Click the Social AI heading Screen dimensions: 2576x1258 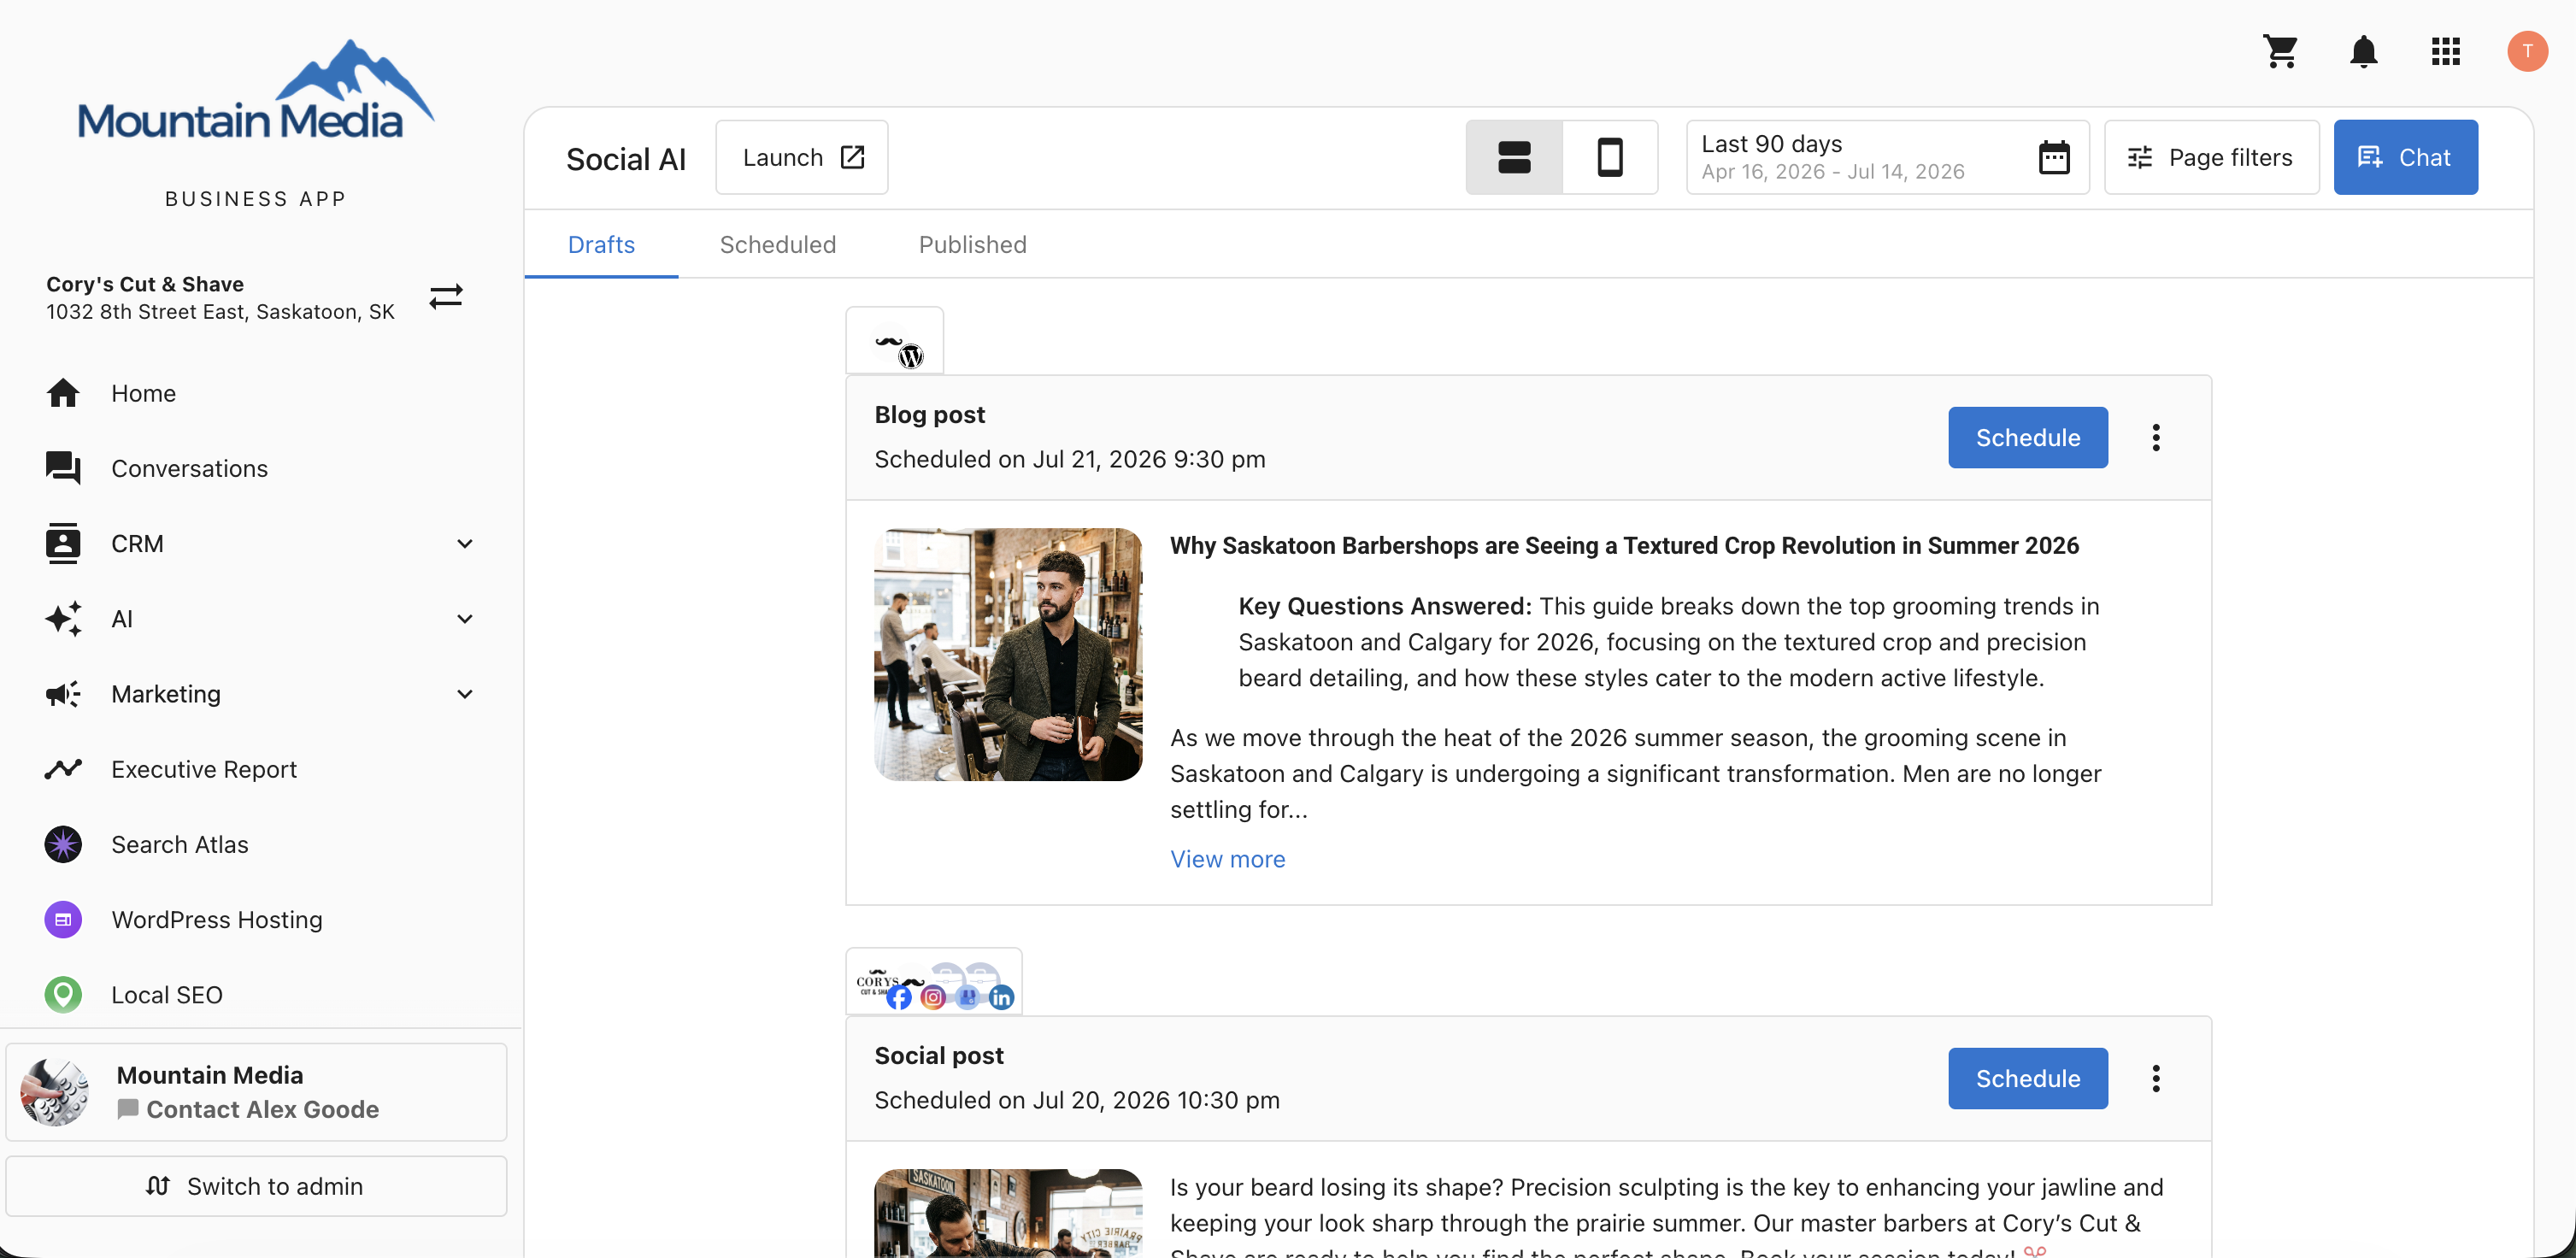(626, 159)
